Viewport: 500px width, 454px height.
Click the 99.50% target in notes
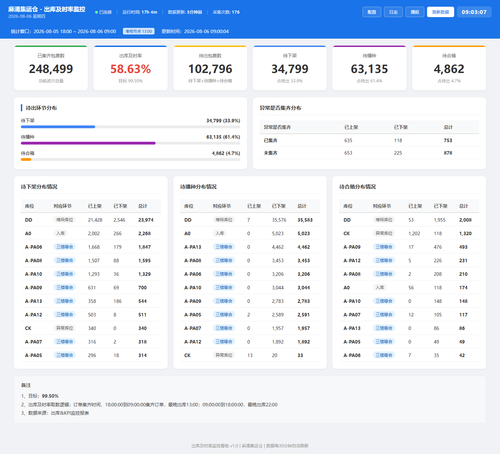[x=50, y=396]
